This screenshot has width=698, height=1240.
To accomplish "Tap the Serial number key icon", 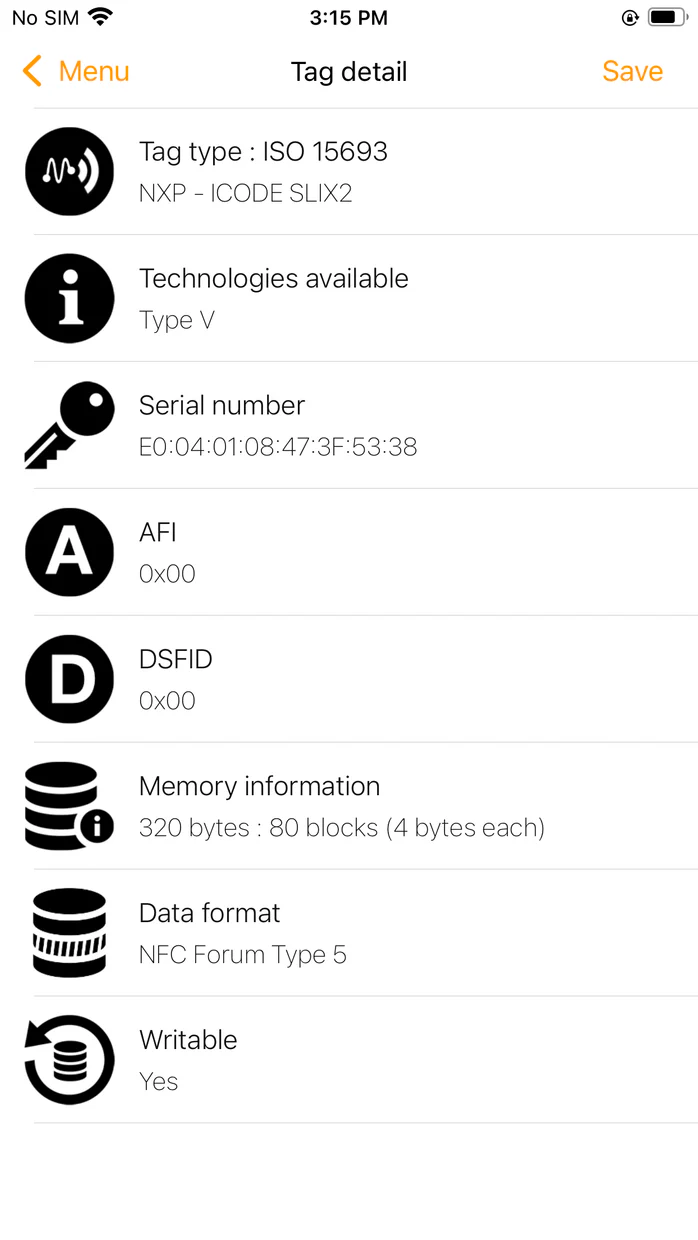I will 69,425.
